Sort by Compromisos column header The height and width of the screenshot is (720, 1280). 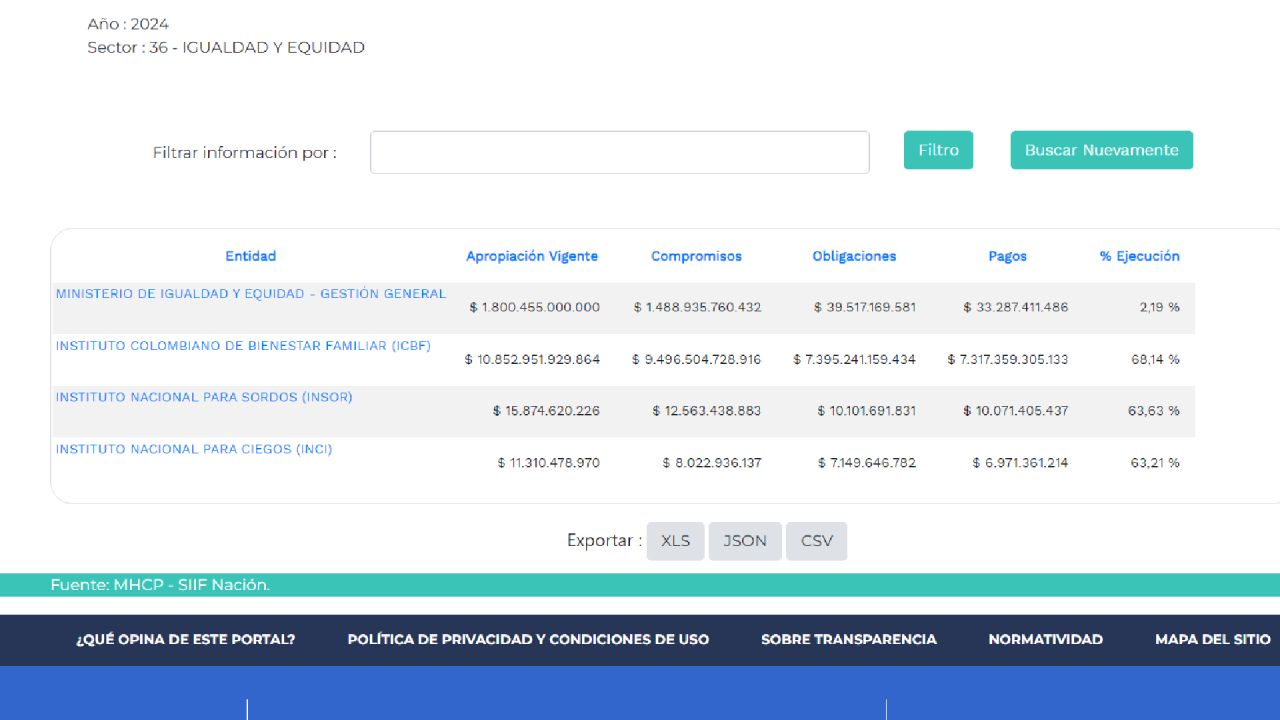(697, 256)
